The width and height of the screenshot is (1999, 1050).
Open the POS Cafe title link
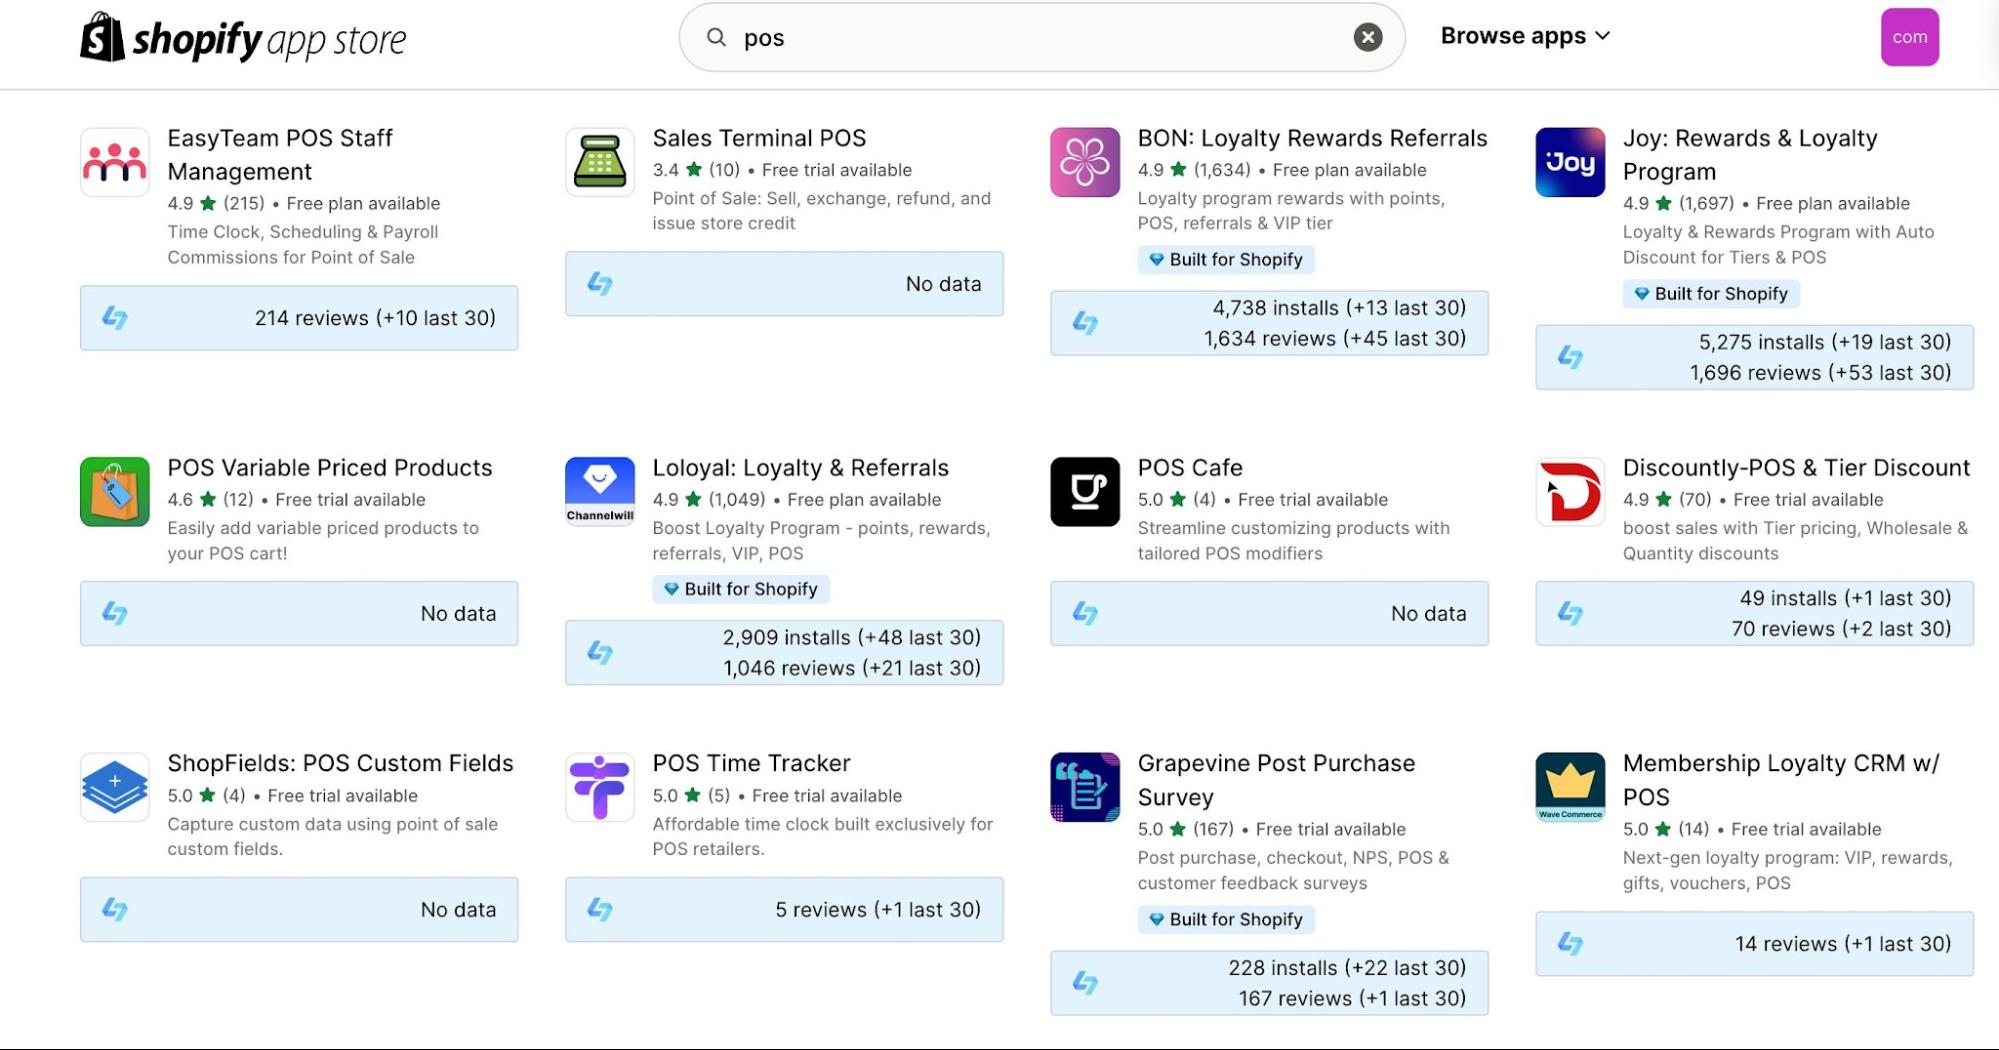point(1190,468)
